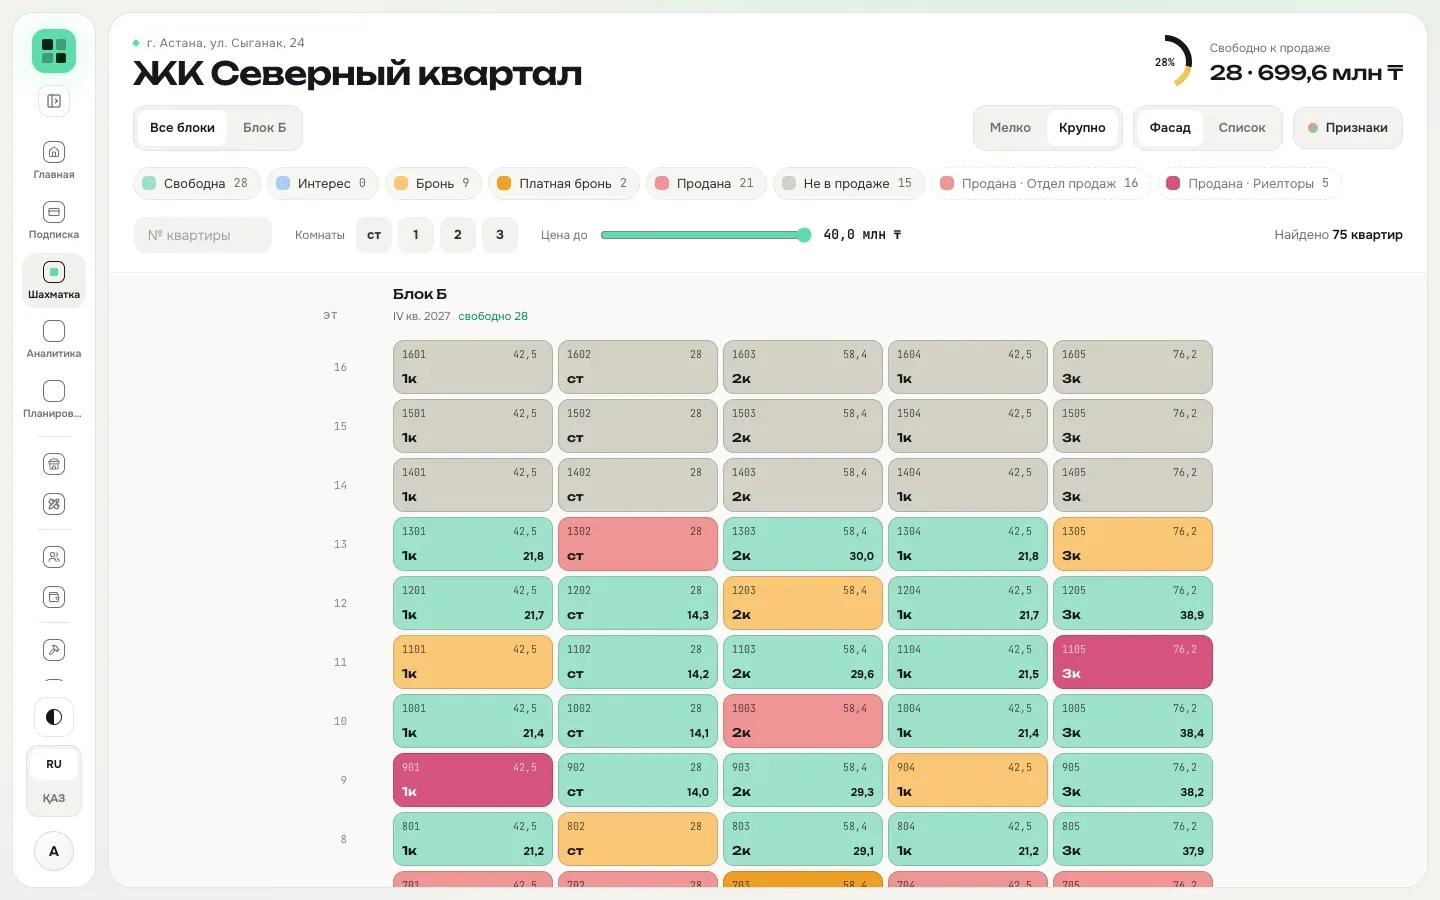Image resolution: width=1440 pixels, height=900 pixels.
Task: Filter rooms by СТ studio
Action: [x=374, y=235]
